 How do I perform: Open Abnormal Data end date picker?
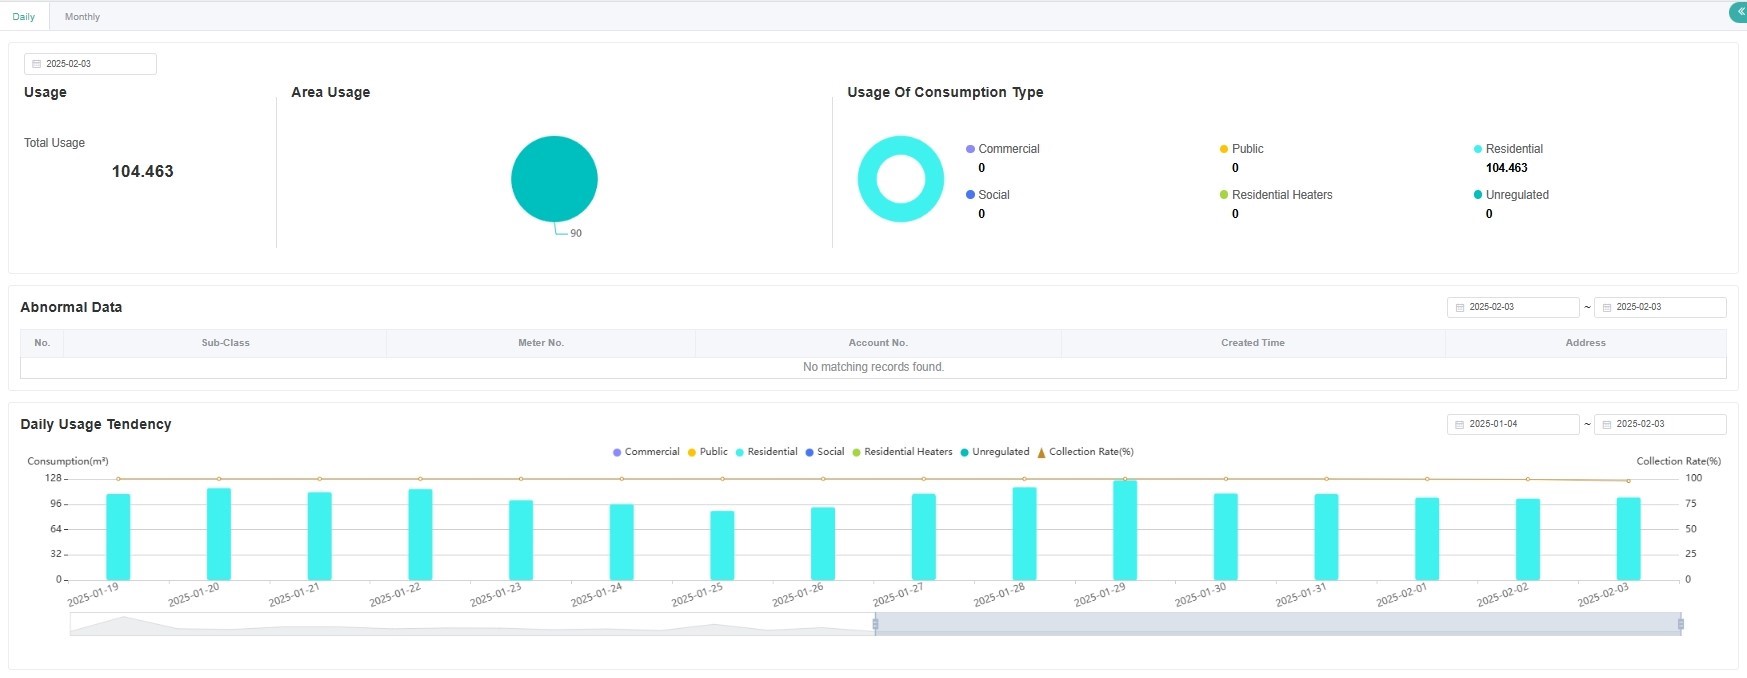point(1659,307)
